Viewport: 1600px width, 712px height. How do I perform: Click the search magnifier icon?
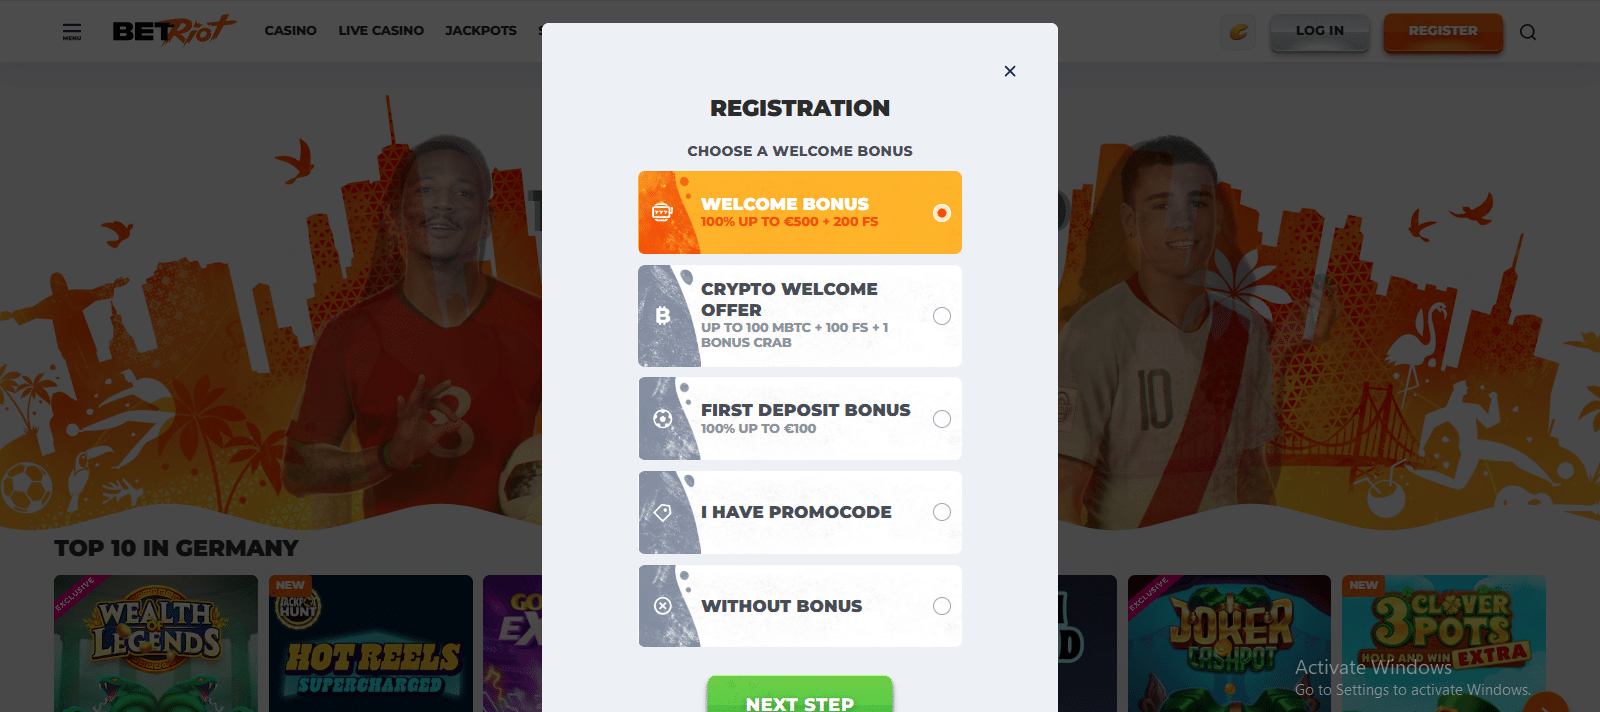tap(1527, 32)
